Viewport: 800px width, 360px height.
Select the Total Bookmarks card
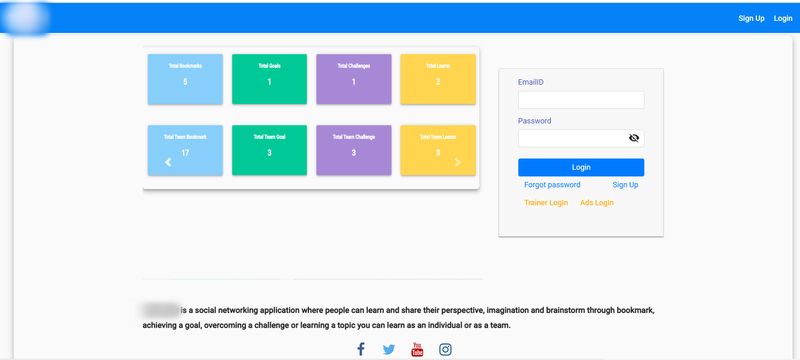[185, 79]
